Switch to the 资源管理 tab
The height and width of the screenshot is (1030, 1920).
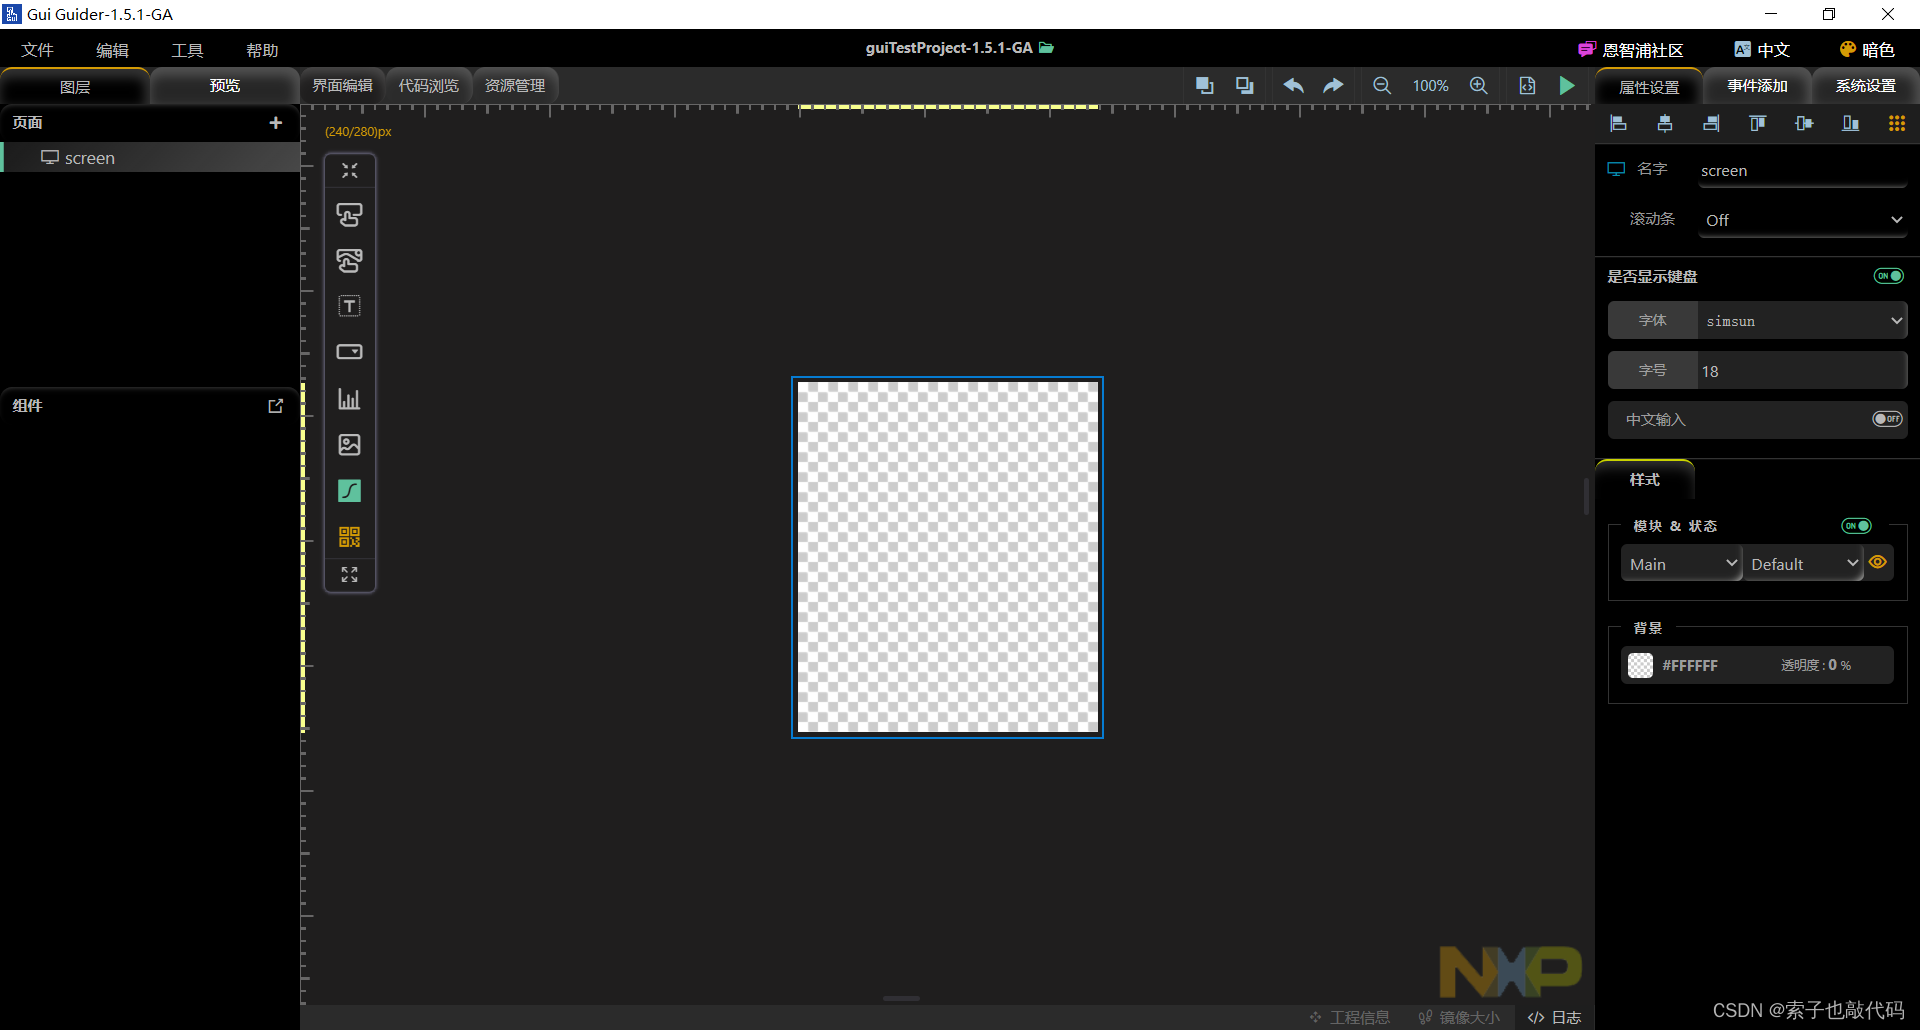pyautogui.click(x=515, y=86)
